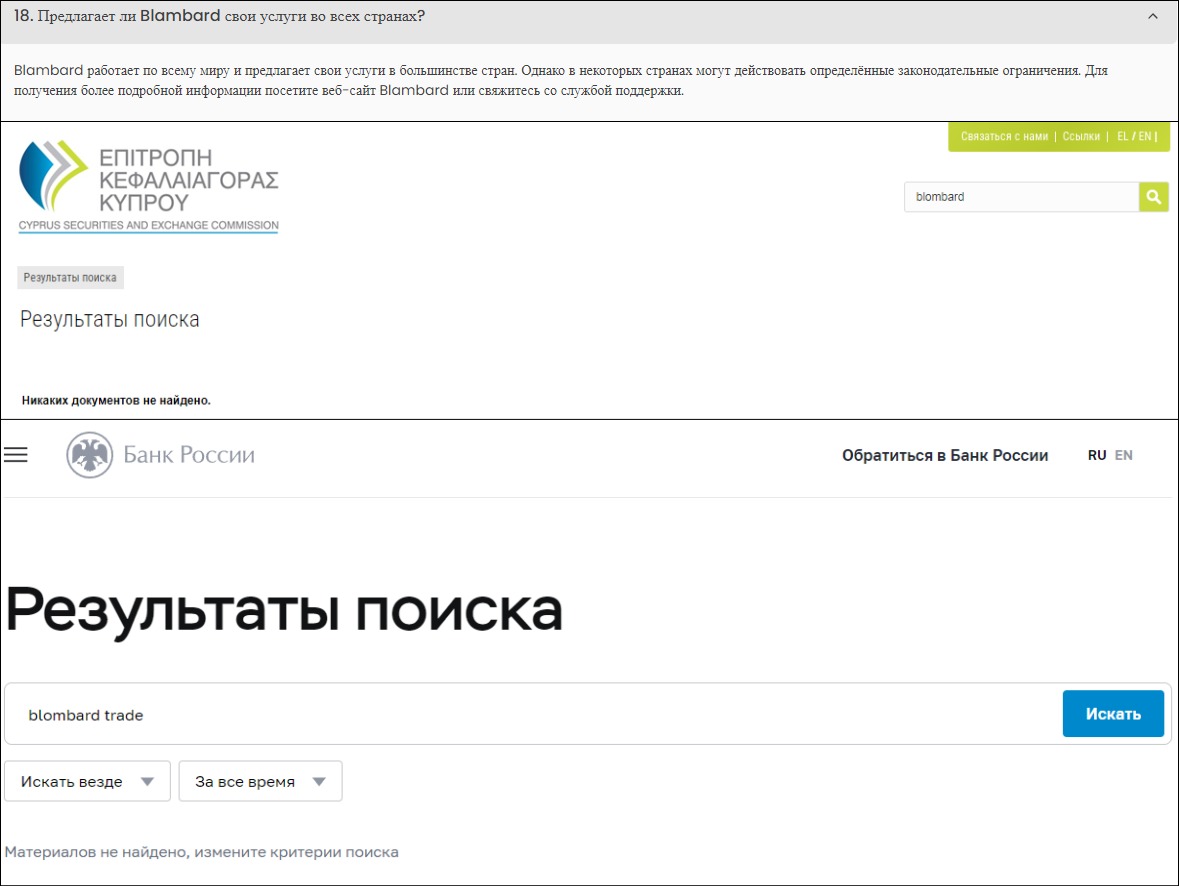Image resolution: width=1179 pixels, height=886 pixels.
Task: Switch CySEC site to EL language
Action: click(x=1123, y=136)
